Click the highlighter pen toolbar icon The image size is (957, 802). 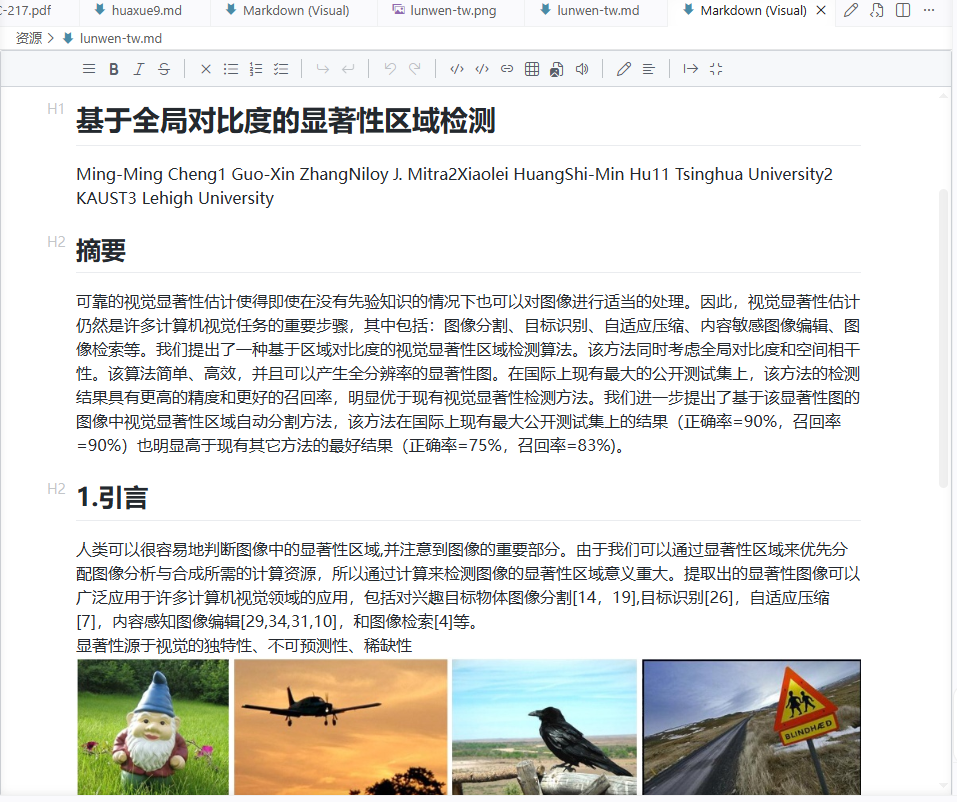[x=623, y=69]
